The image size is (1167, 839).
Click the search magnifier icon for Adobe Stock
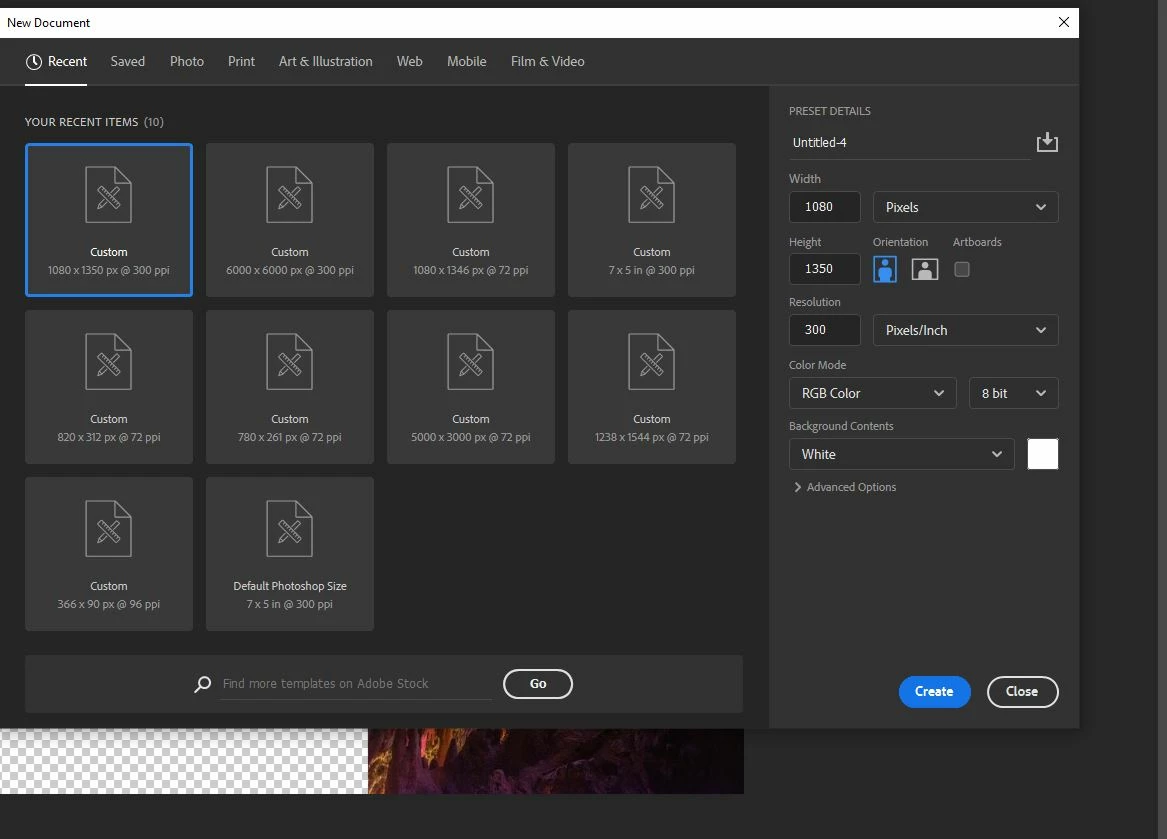202,684
